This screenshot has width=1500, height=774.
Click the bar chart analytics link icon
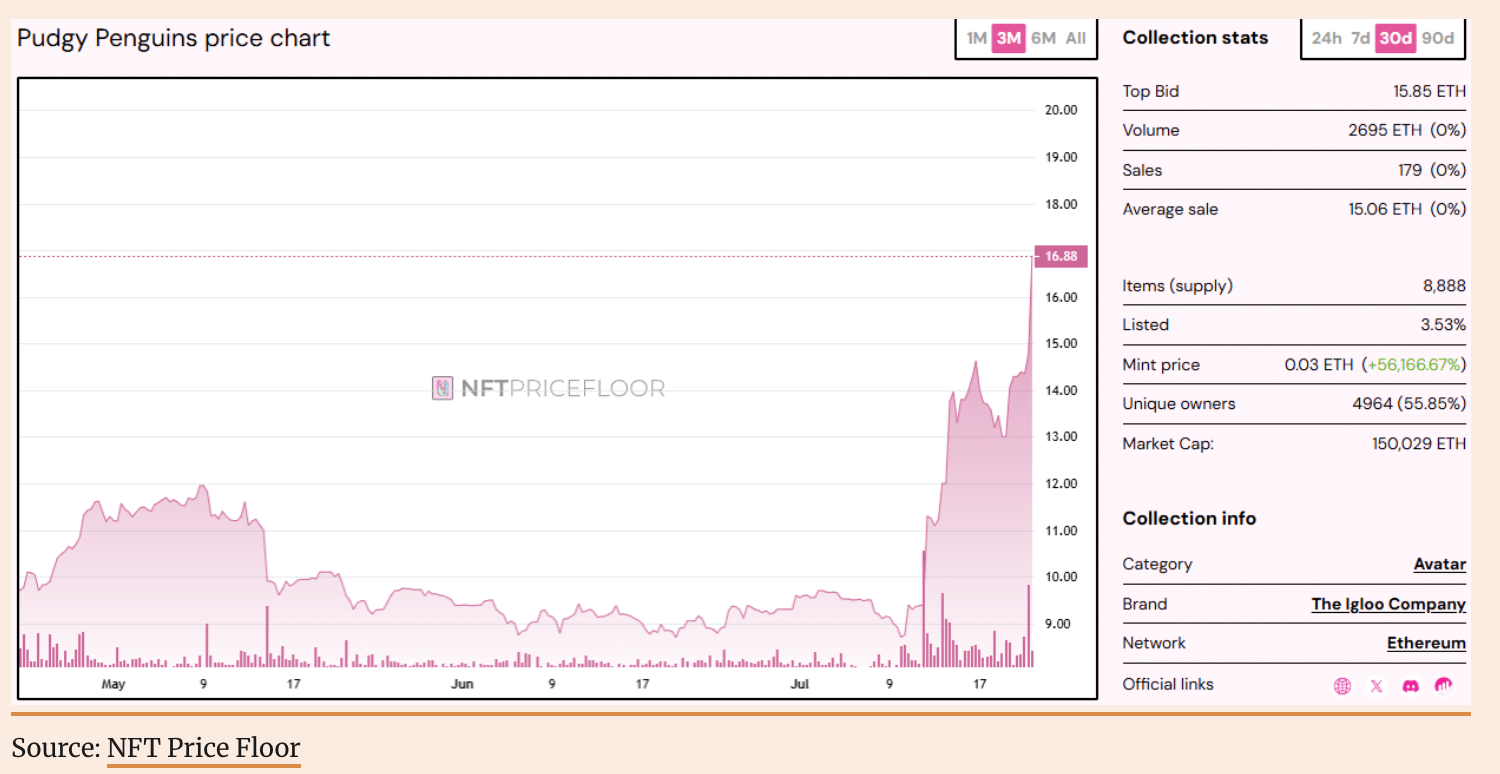click(x=1444, y=685)
